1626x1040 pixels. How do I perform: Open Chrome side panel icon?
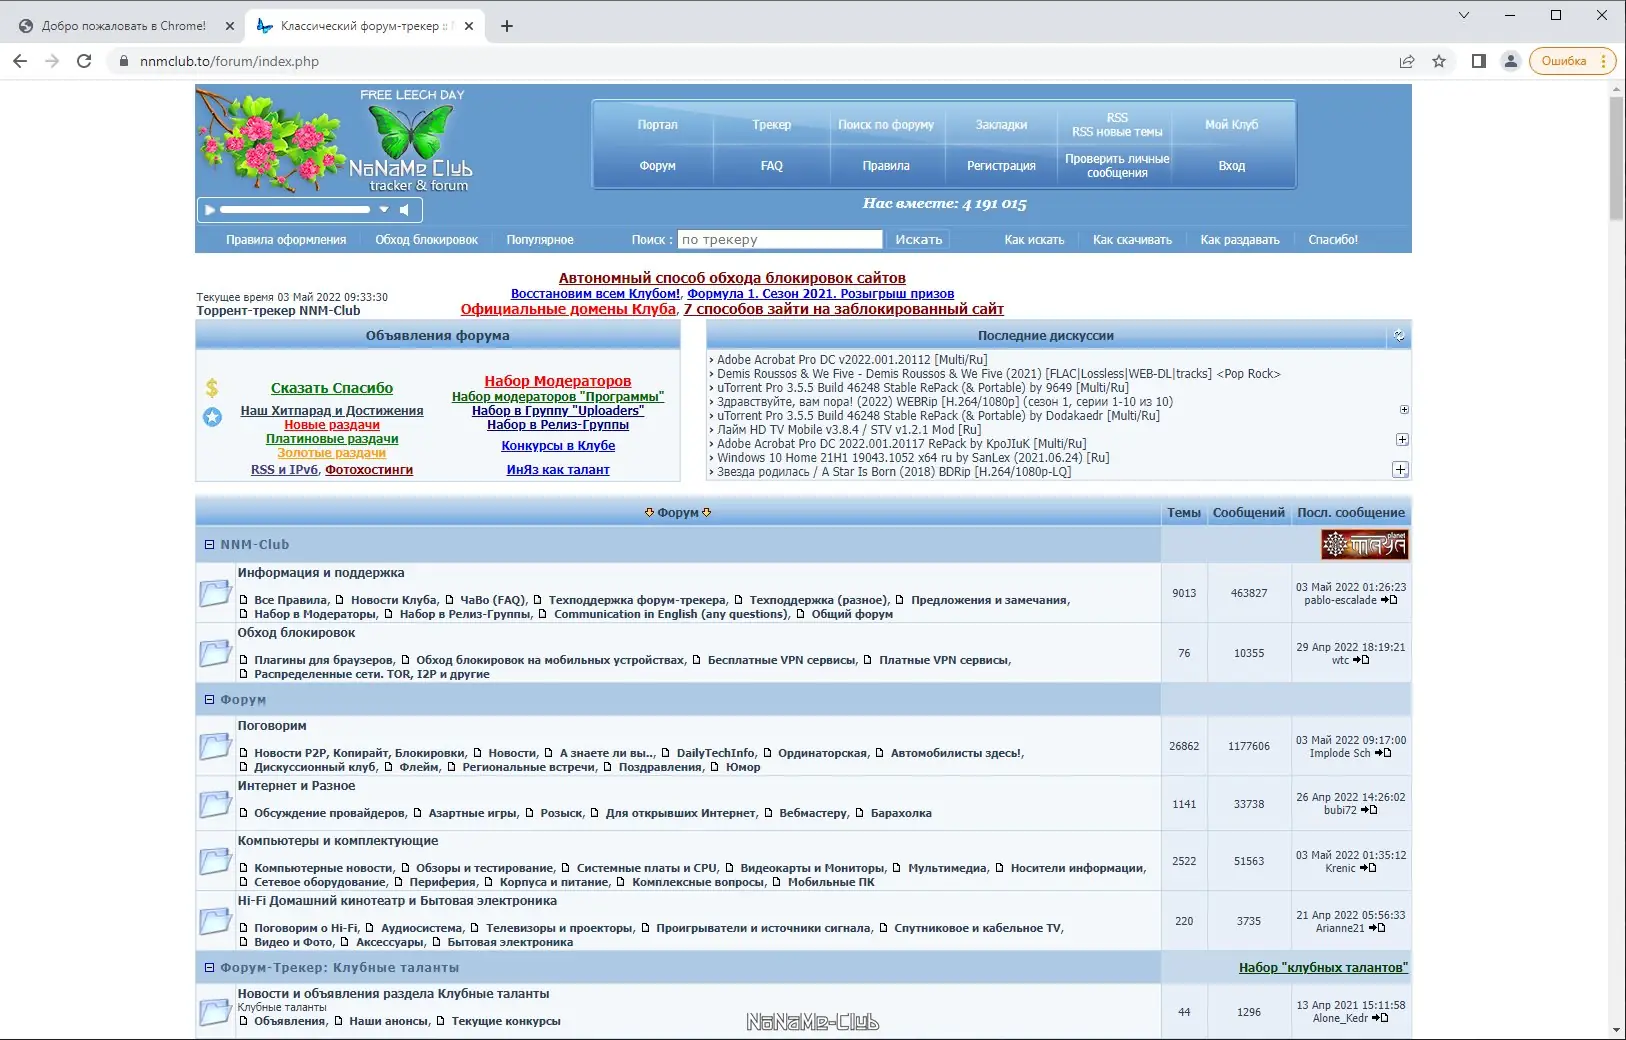[x=1479, y=61]
